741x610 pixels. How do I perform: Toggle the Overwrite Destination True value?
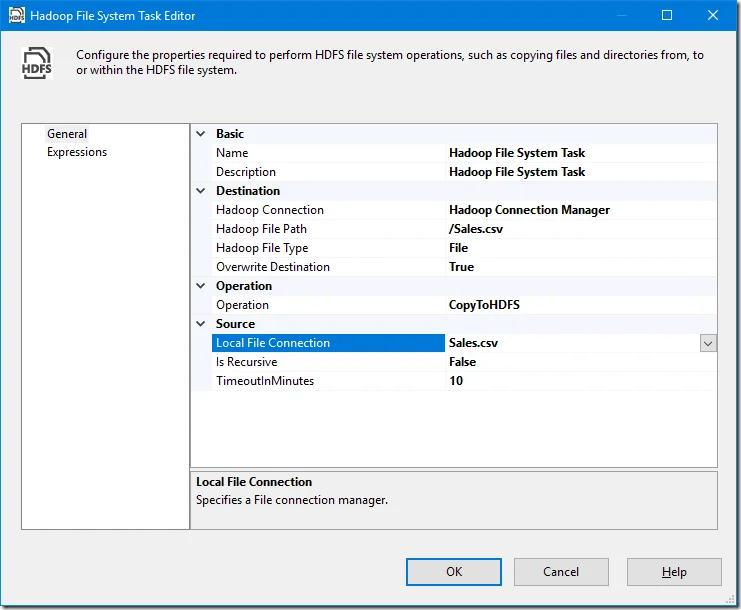tap(580, 267)
